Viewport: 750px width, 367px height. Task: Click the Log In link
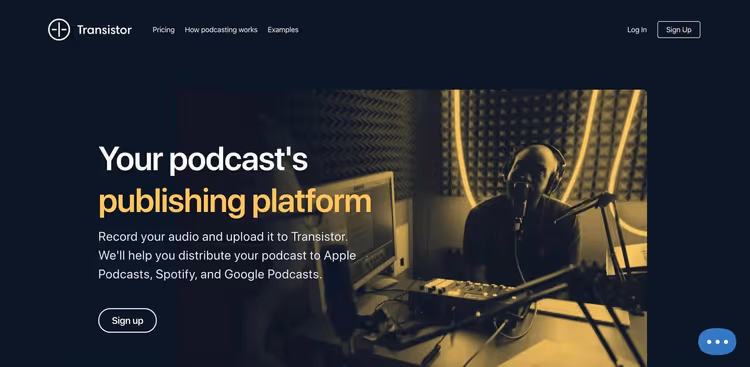637,30
